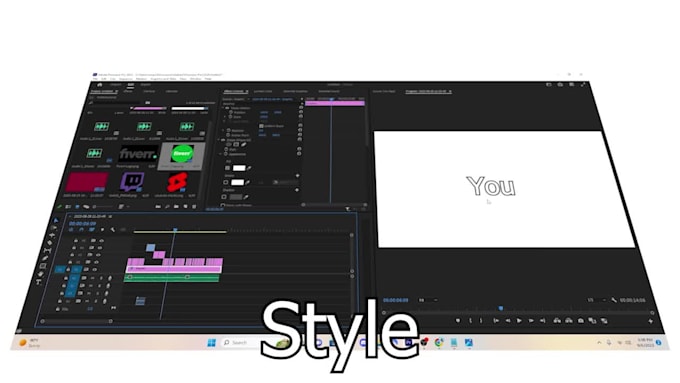Screen dimensions: 680x383
Task: Click the Shadow color eyedropper
Action: (x=246, y=197)
